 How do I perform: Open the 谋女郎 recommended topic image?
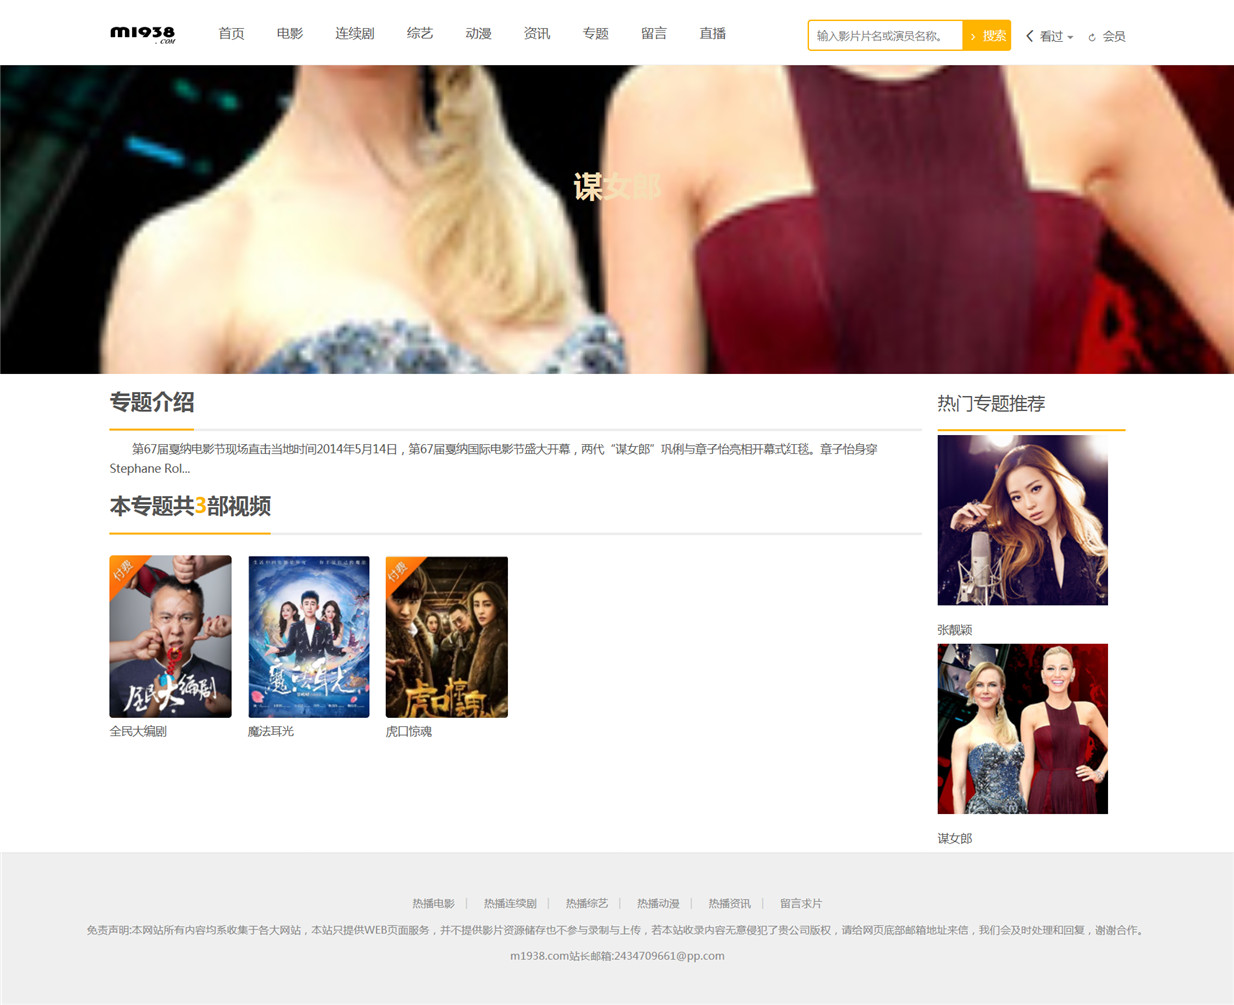[1022, 729]
